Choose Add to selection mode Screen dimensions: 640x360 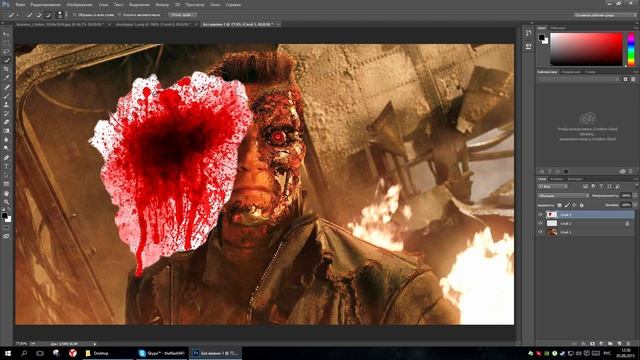pyautogui.click(x=39, y=15)
